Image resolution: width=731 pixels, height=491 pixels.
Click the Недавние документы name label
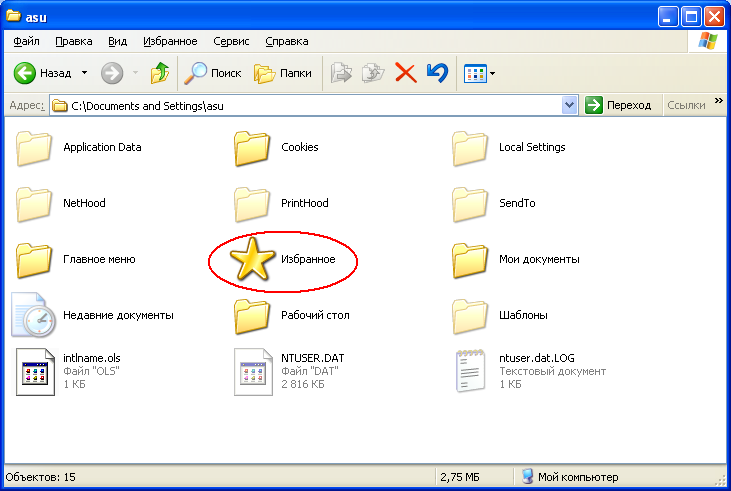point(118,315)
